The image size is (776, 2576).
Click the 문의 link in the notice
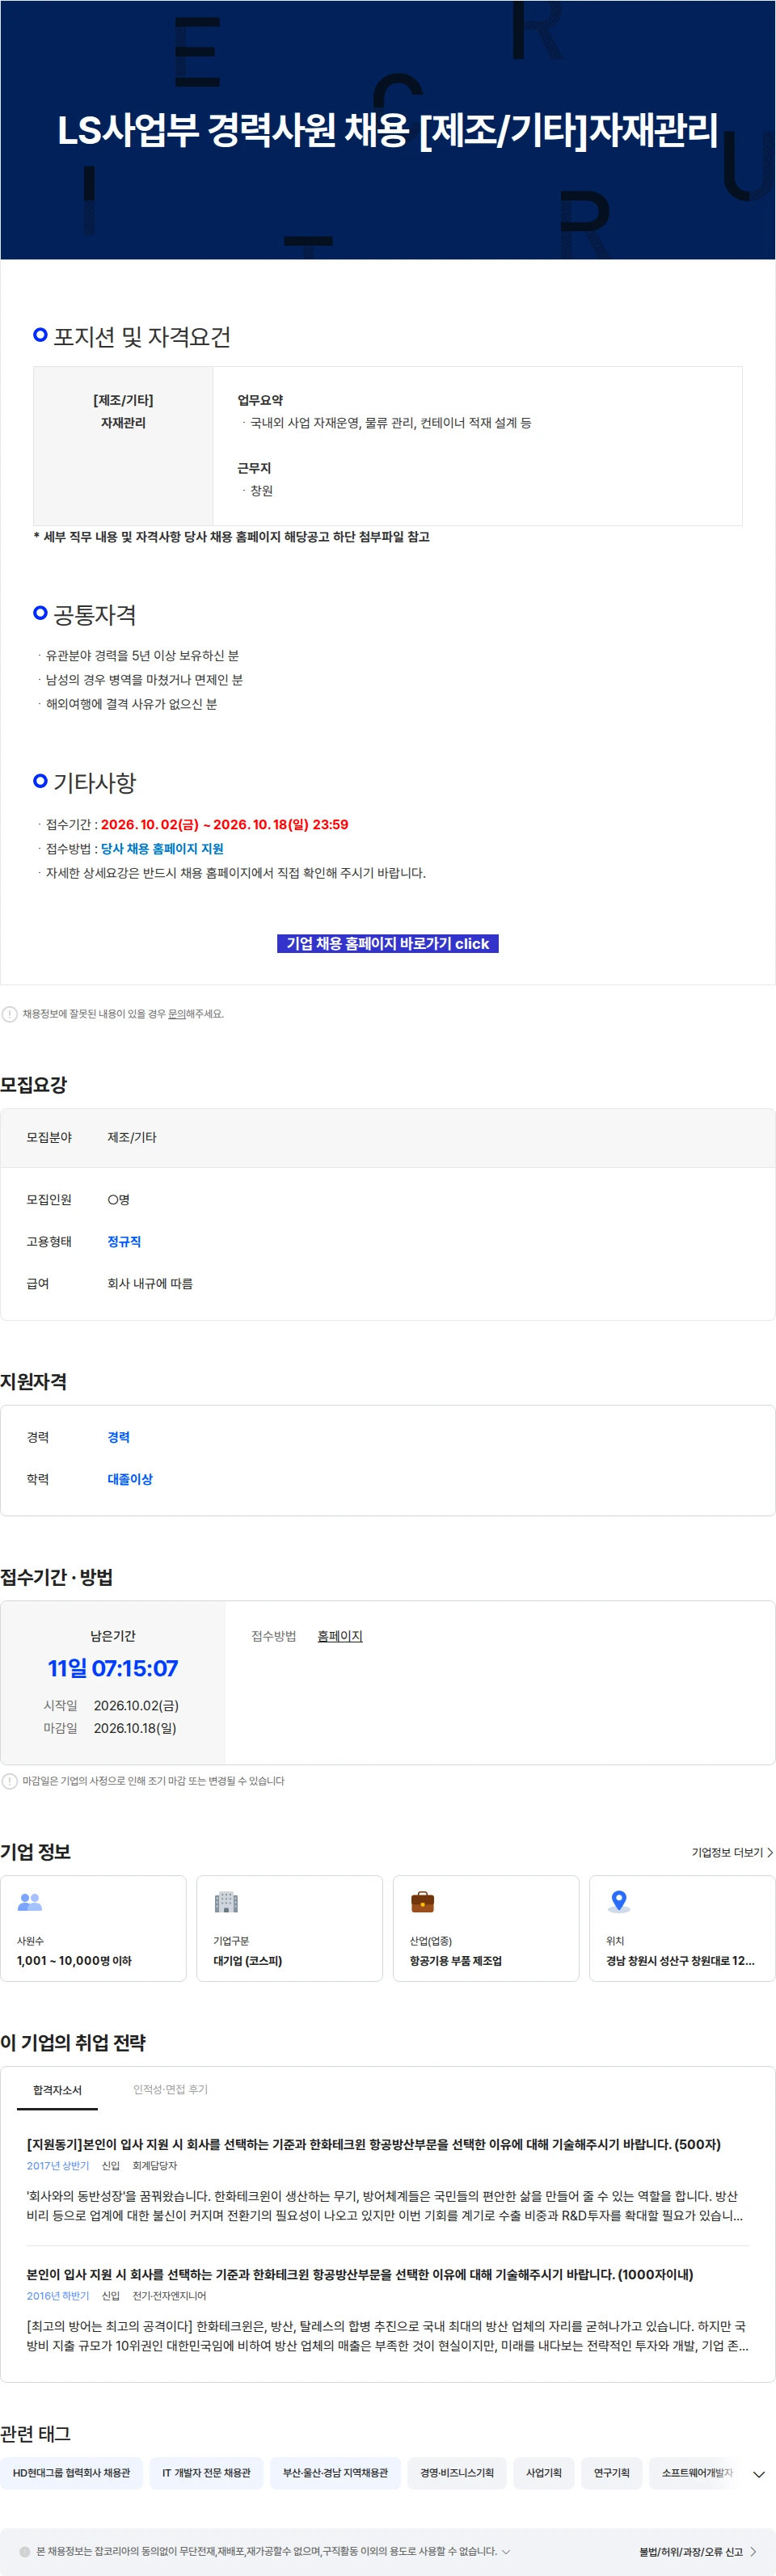coord(176,1014)
